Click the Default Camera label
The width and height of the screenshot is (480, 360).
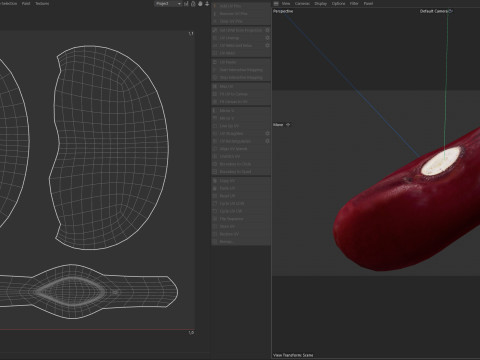(x=433, y=11)
